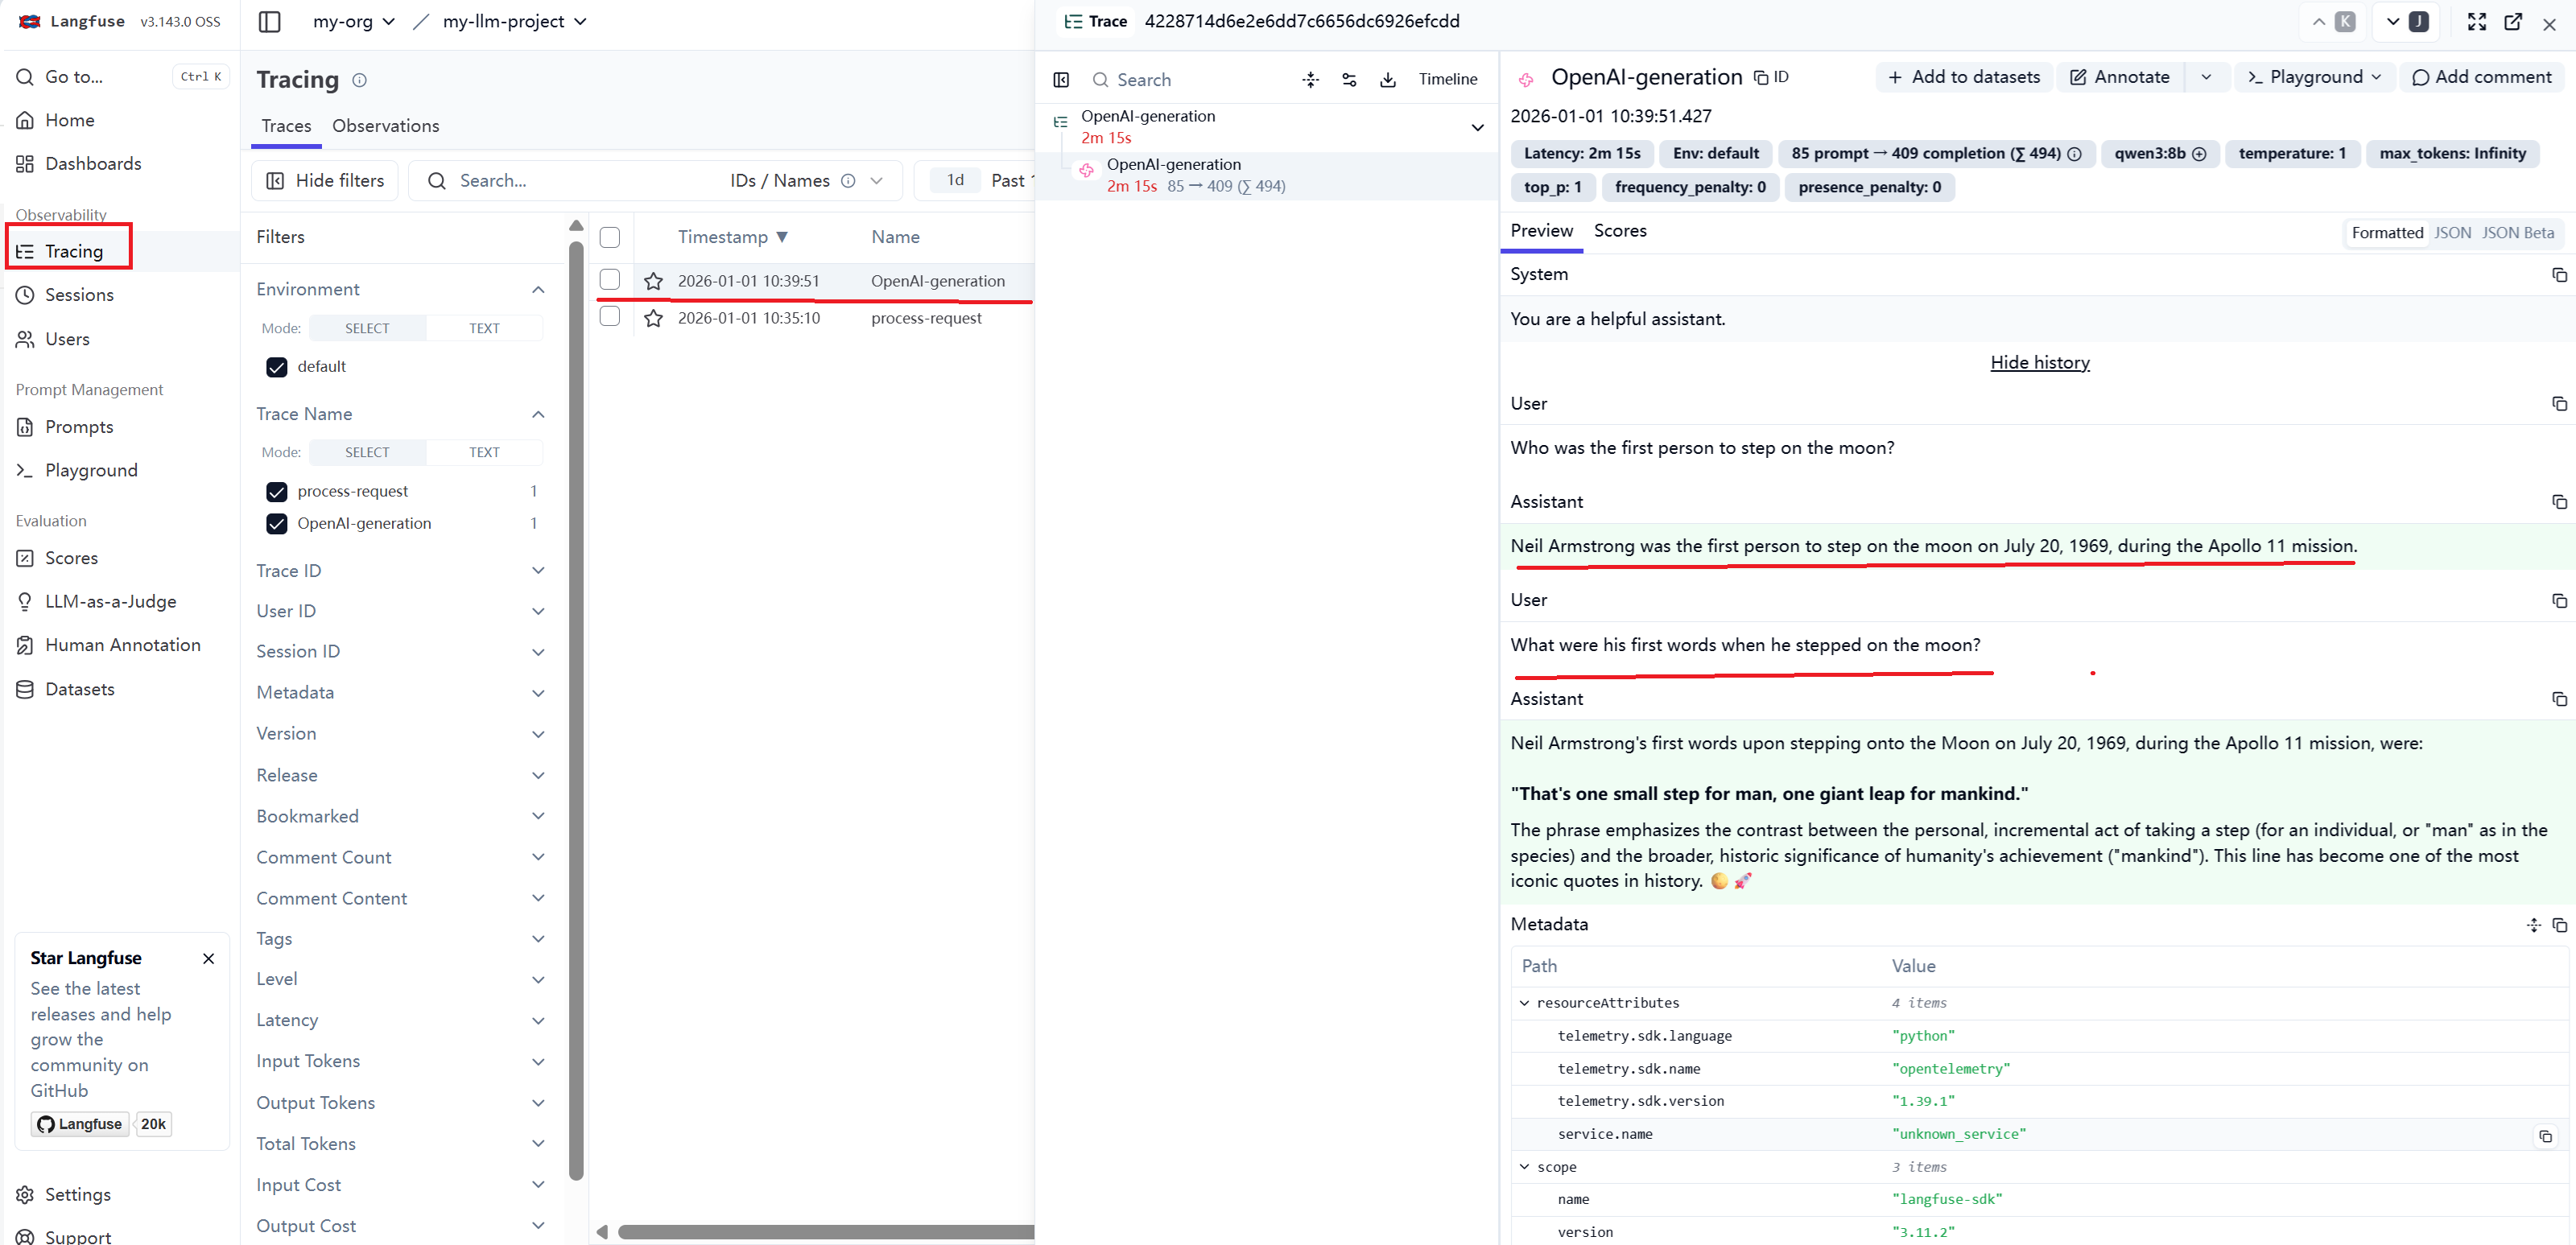Click the filters panel vertical scrollbar
The height and width of the screenshot is (1245, 2576).
(575, 700)
